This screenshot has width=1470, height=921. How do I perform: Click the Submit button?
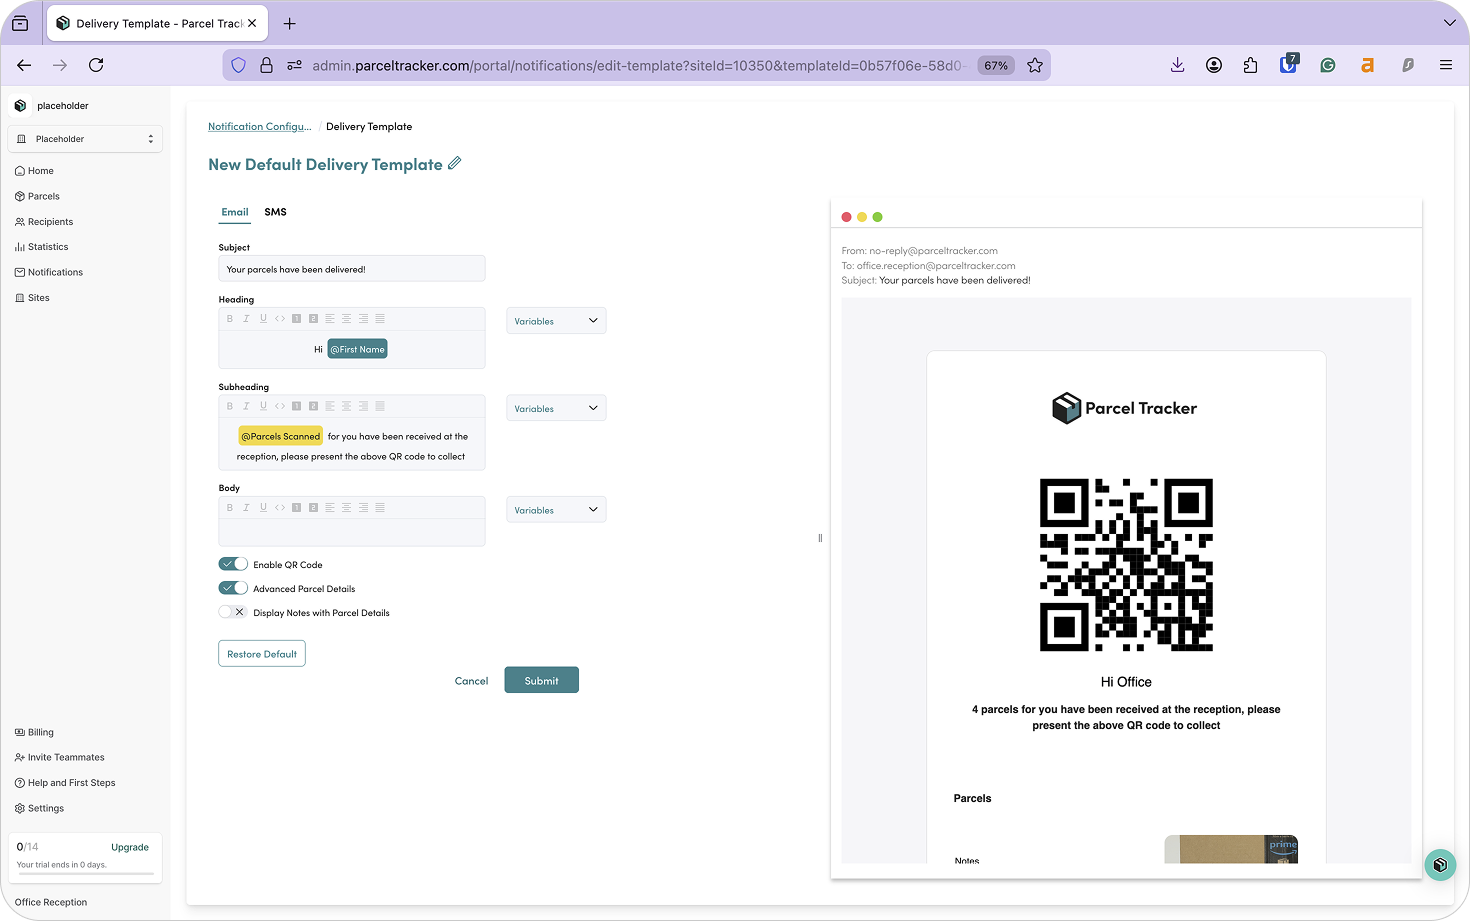(541, 680)
